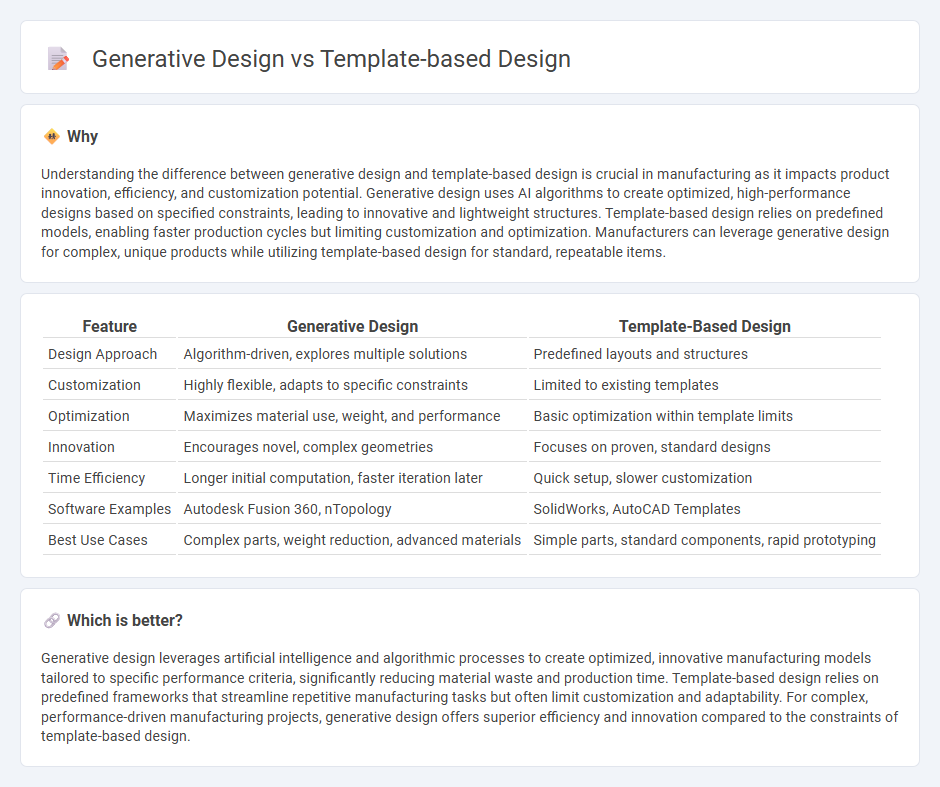Select the SolidWorks, AutoCAD Templates cell
Viewport: 940px width, 787px height.
tap(638, 509)
